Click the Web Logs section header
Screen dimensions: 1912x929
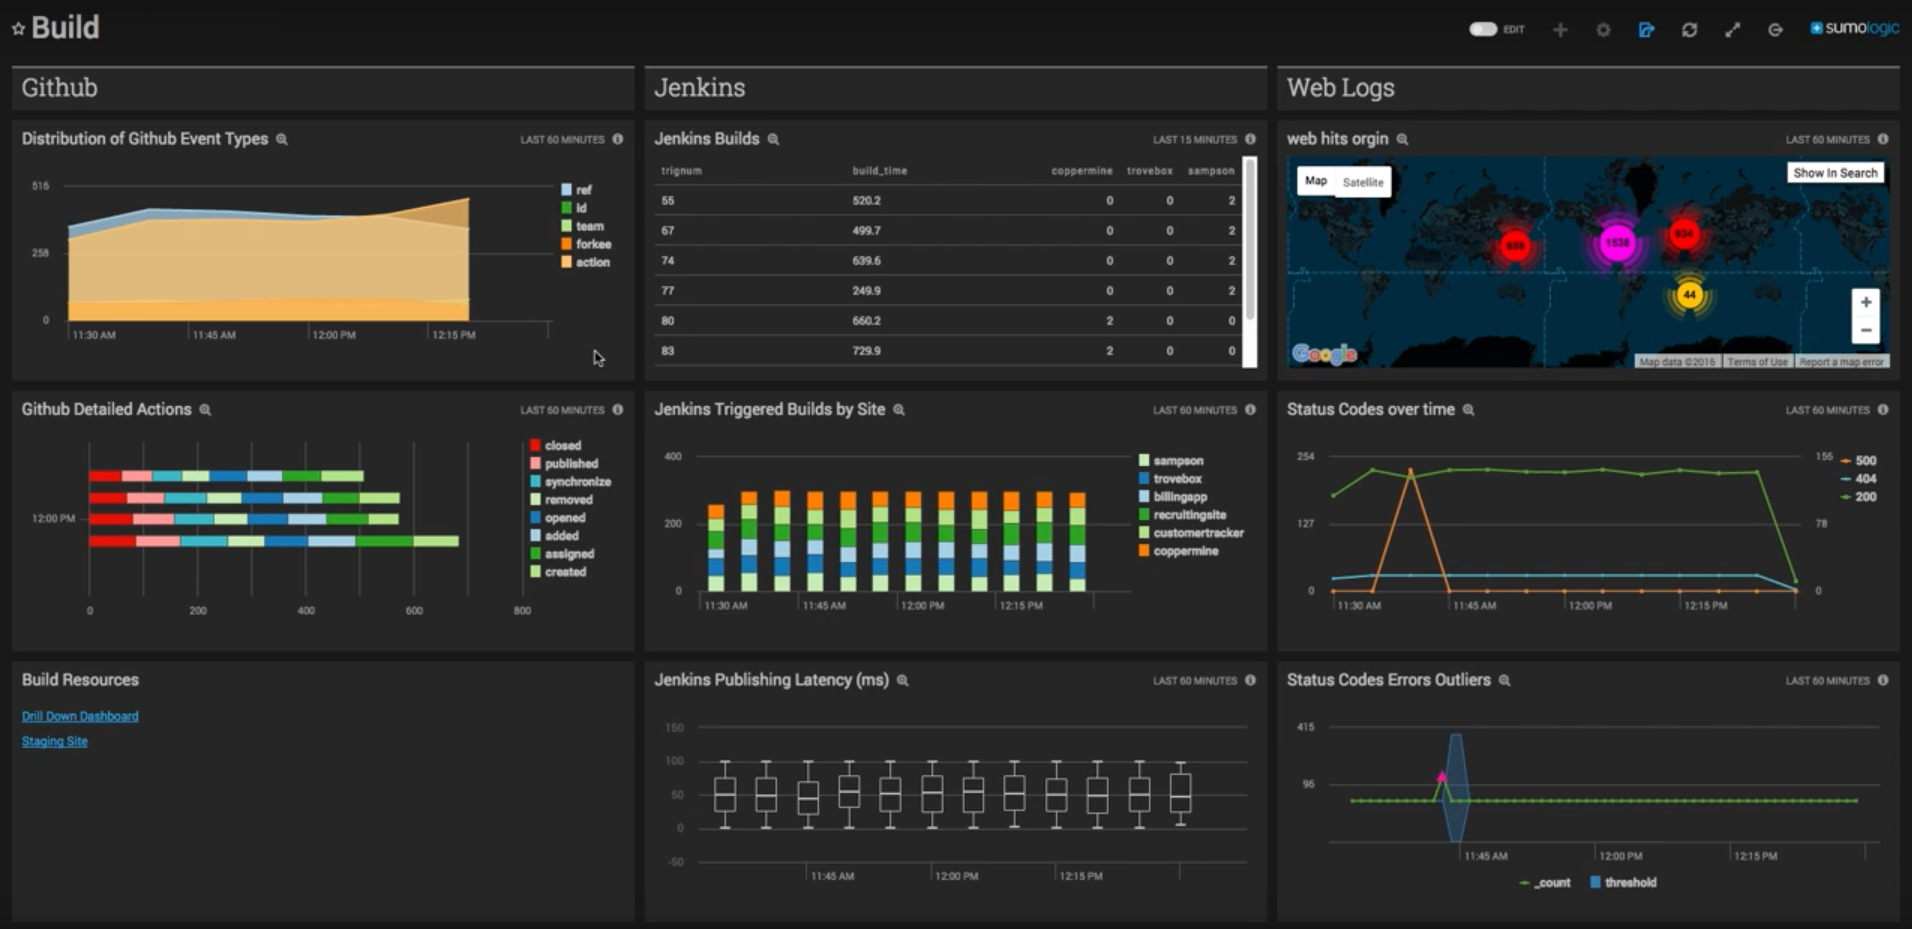1588,88
